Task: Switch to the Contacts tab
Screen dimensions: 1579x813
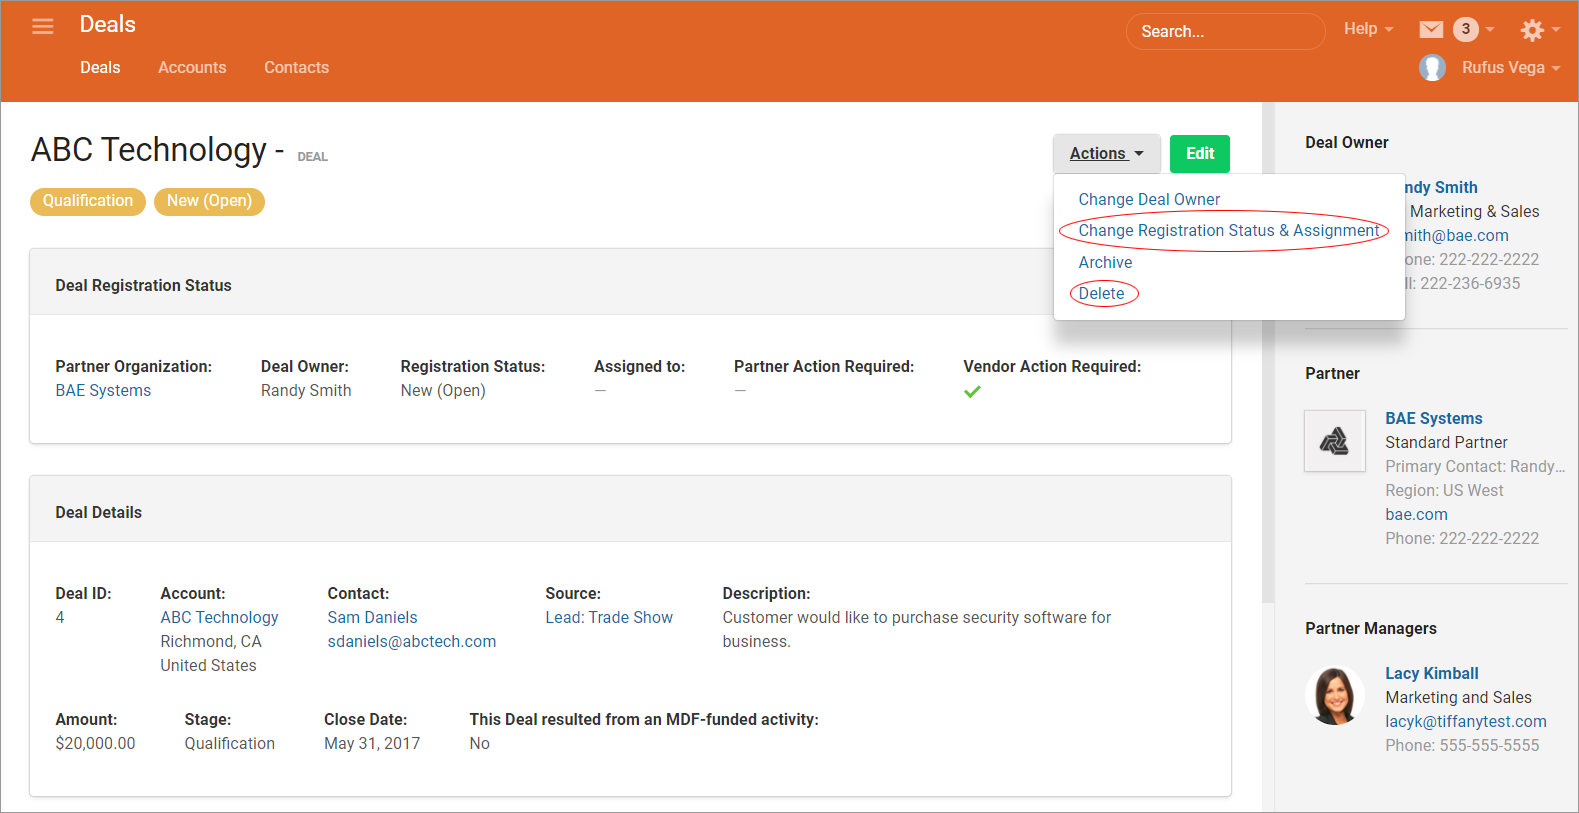Action: pos(296,68)
